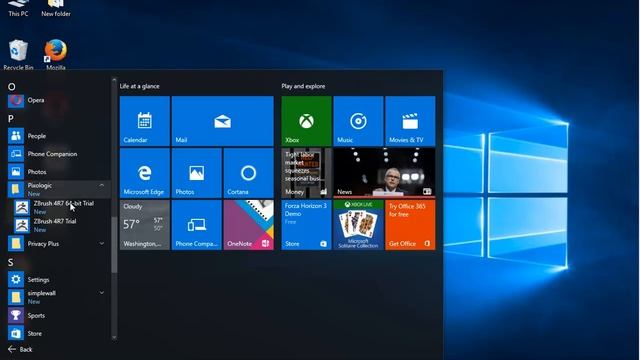Open the Photos tile
This screenshot has width=640, height=360.
pos(196,173)
